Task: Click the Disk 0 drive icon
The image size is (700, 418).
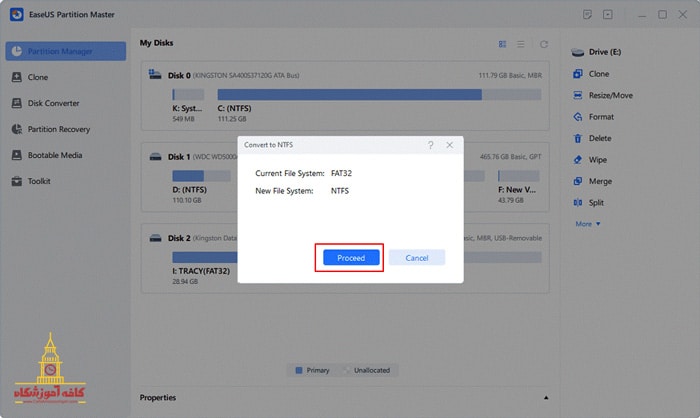Action: (155, 75)
